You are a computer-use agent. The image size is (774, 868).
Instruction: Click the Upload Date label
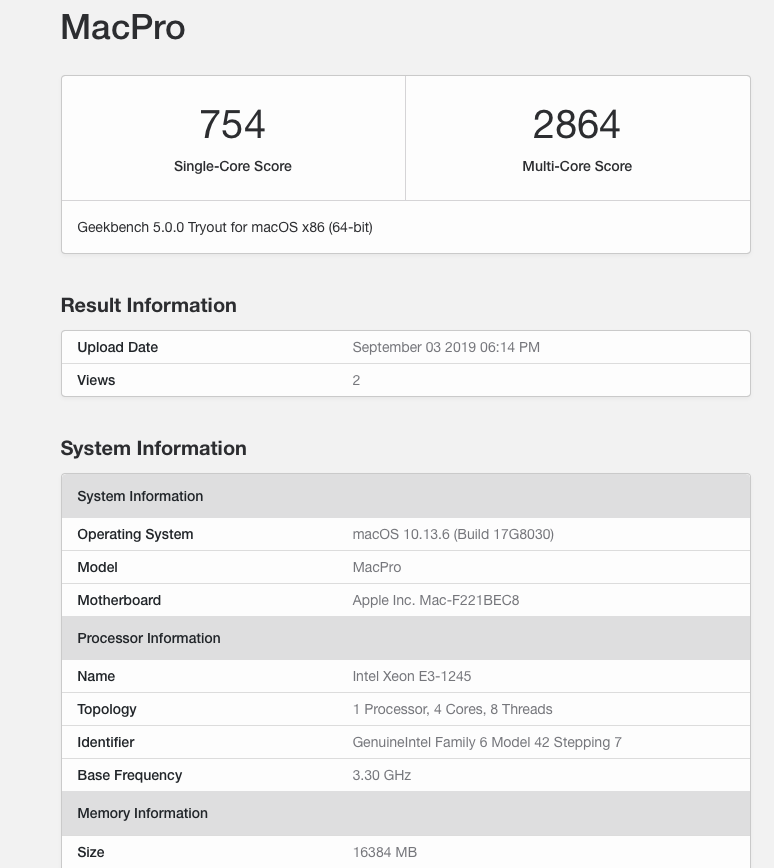(x=117, y=347)
